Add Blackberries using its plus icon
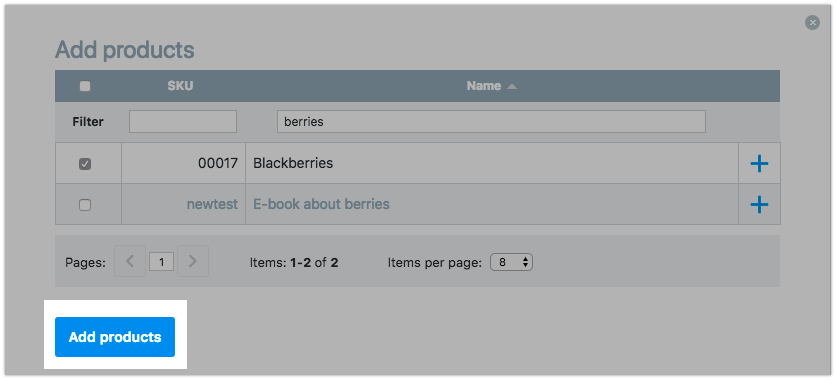 [759, 164]
